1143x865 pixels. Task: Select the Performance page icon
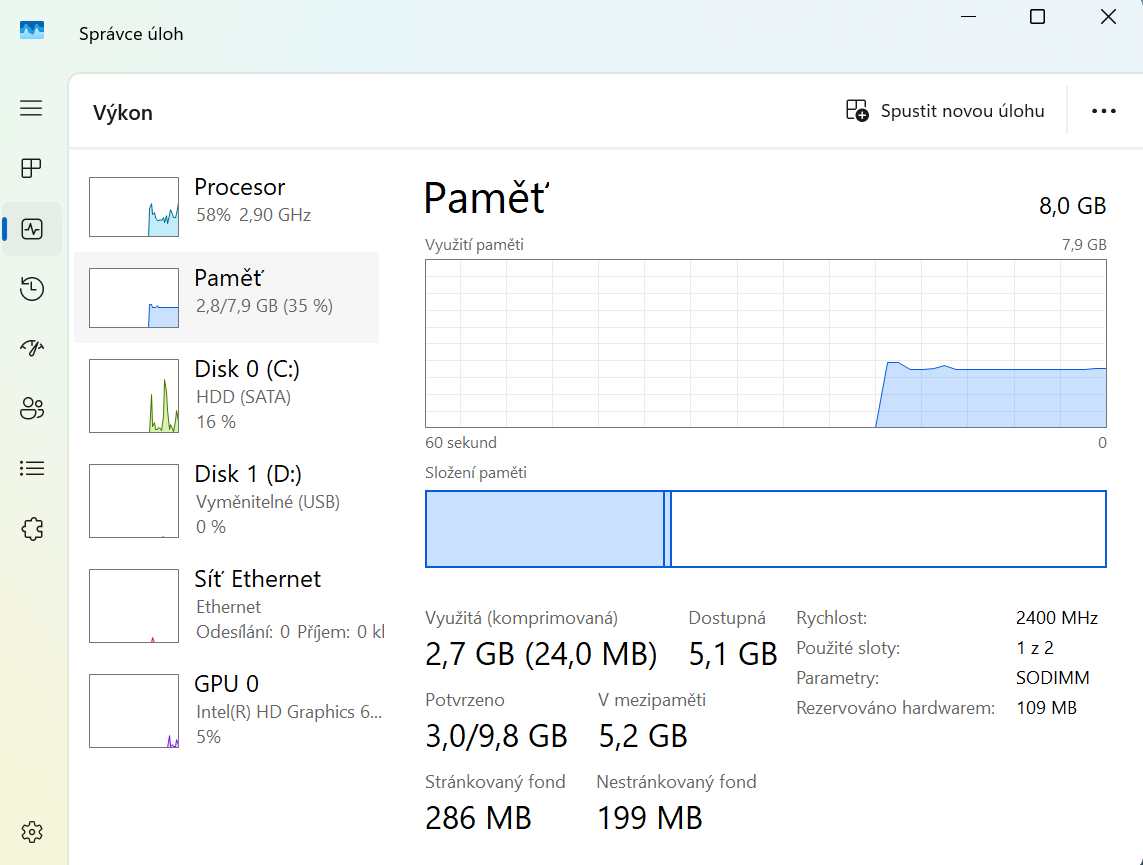32,229
